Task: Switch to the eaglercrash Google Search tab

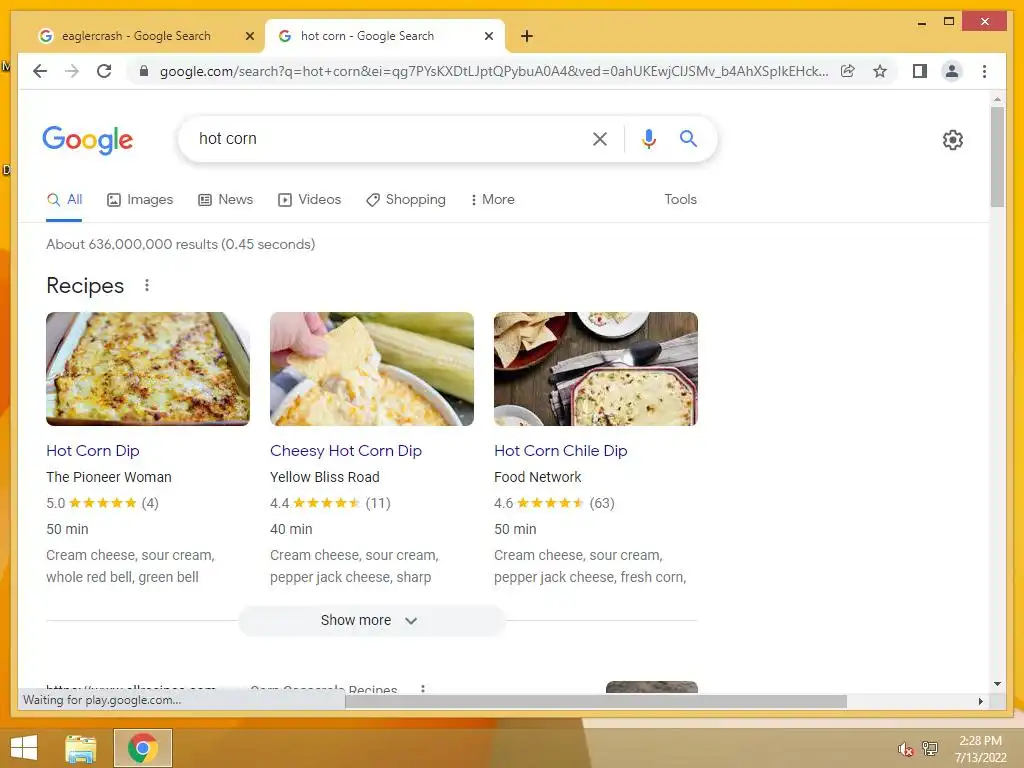Action: [136, 36]
